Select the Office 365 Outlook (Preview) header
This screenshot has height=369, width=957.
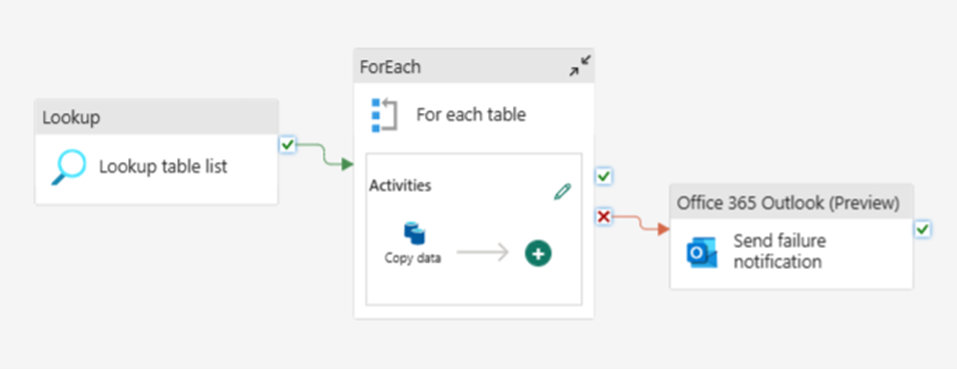pos(792,202)
